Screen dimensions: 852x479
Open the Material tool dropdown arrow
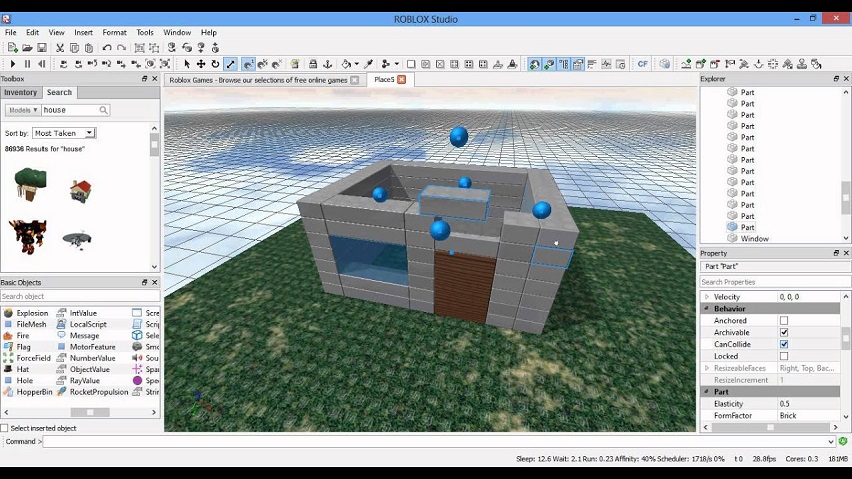click(x=397, y=64)
